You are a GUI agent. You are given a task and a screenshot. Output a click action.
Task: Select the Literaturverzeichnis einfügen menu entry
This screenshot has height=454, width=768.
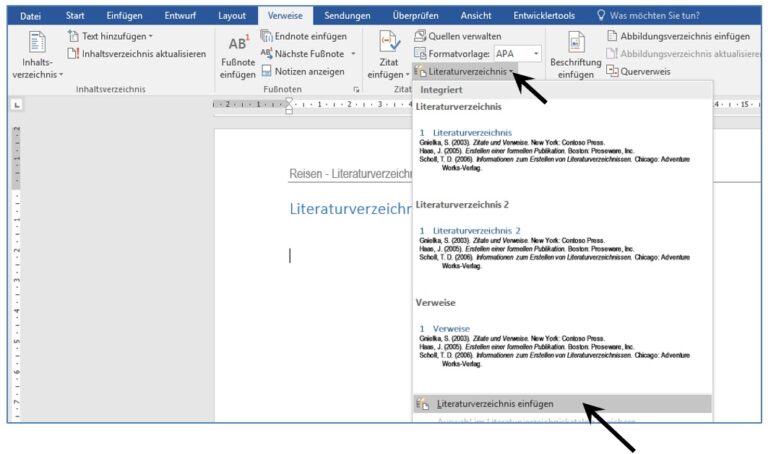(x=562, y=404)
